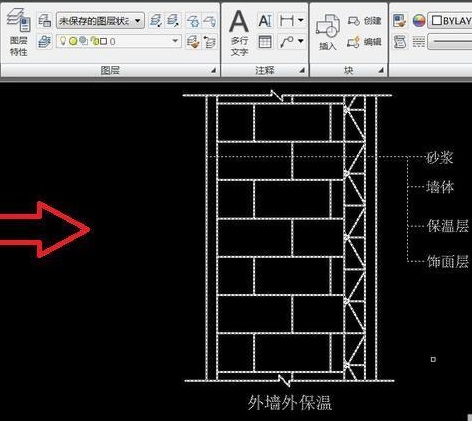The width and height of the screenshot is (472, 421).
Task: Select the 保温层 text label in the drawing
Action: (448, 226)
